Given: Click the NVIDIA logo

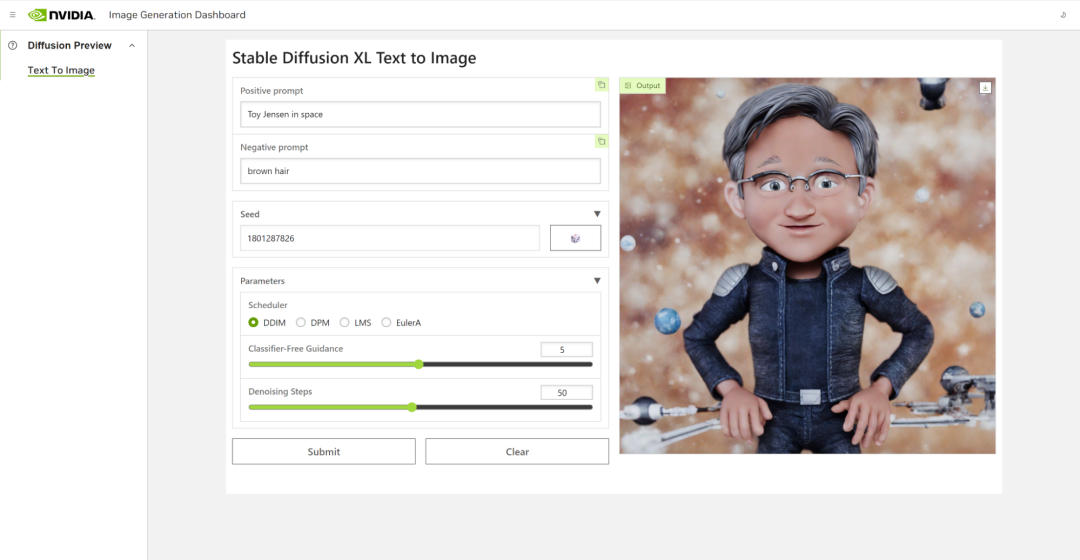Looking at the screenshot, I should click(x=61, y=15).
